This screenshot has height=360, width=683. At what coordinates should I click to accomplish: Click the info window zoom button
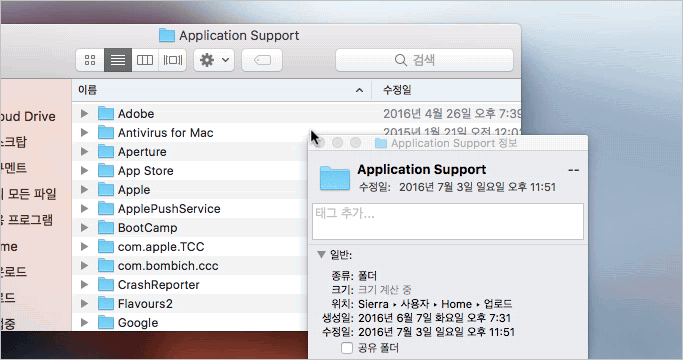tap(355, 143)
